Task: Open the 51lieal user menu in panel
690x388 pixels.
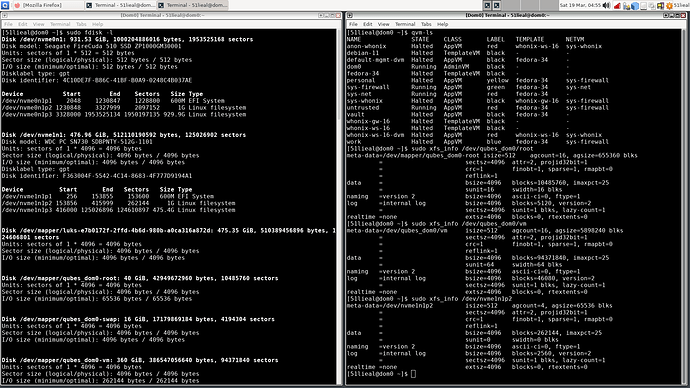Action: (x=682, y=5)
